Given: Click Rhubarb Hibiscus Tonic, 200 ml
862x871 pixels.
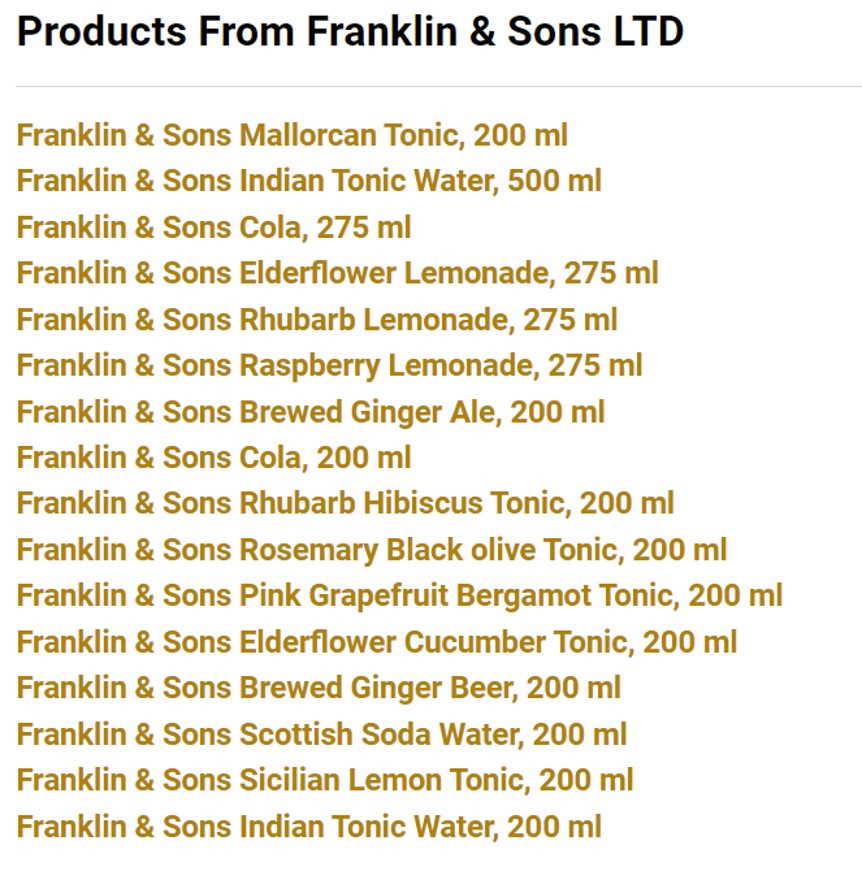Looking at the screenshot, I should tap(345, 503).
